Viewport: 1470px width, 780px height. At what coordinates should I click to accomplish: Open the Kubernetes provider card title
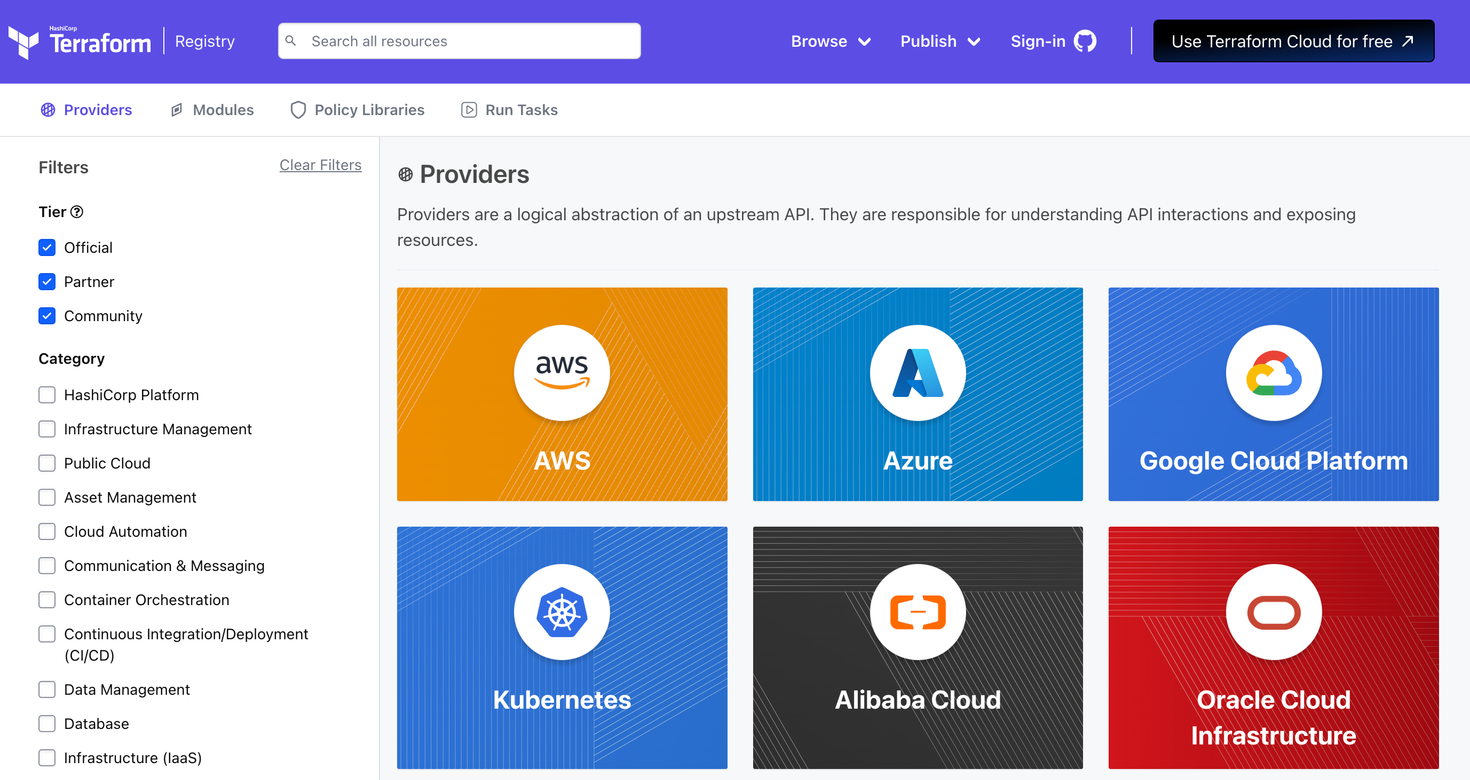[562, 700]
